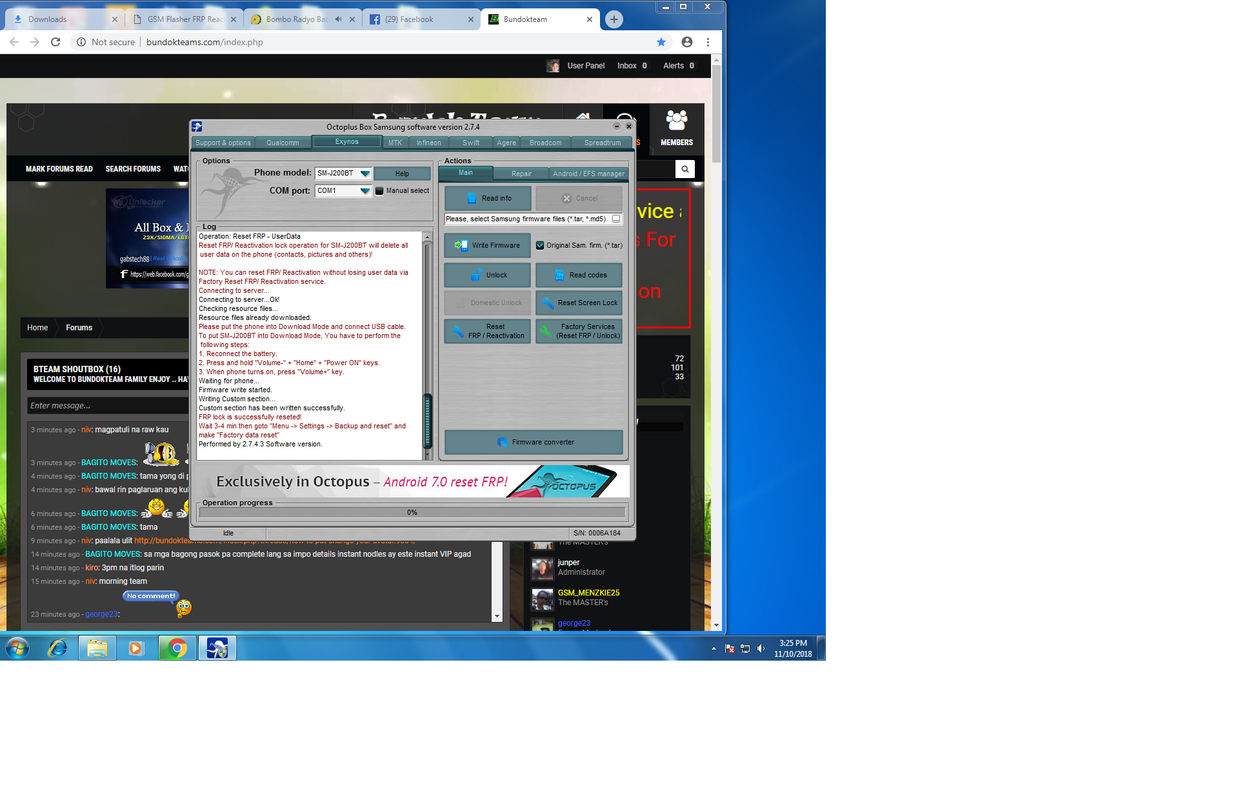Click the firmware file browse button
The height and width of the screenshot is (800, 1240).
pyautogui.click(x=616, y=219)
